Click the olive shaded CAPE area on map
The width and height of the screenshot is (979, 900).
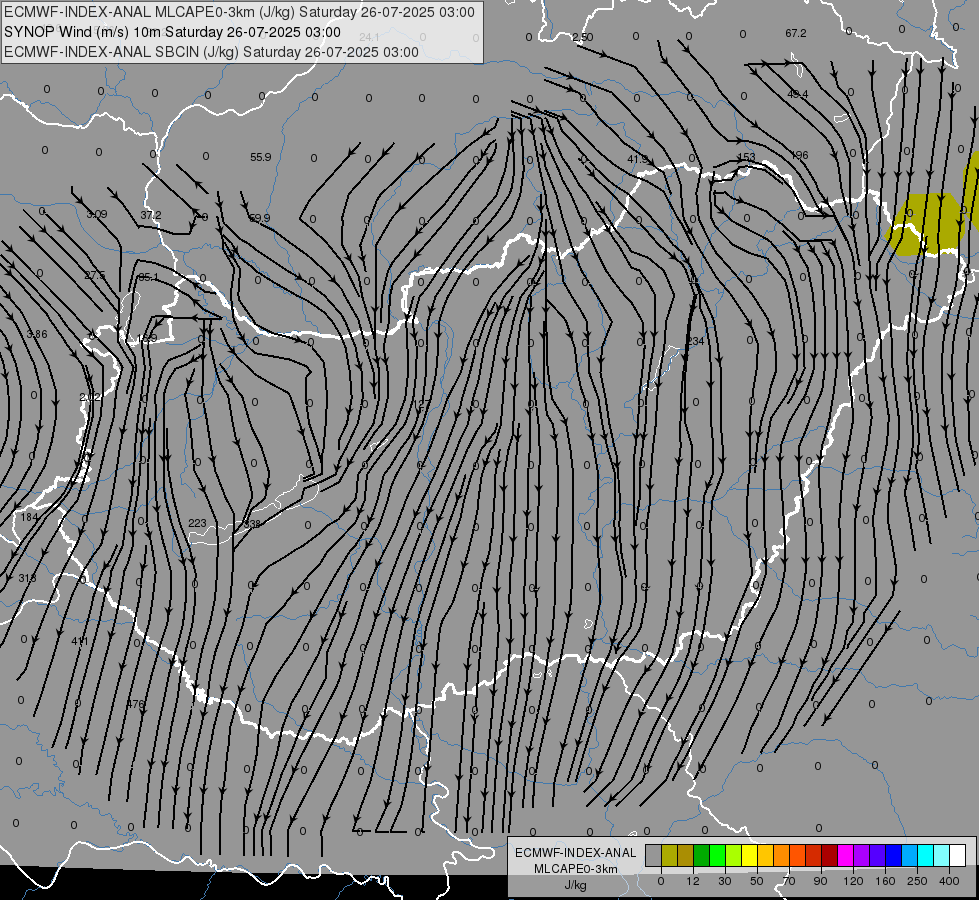point(926,225)
